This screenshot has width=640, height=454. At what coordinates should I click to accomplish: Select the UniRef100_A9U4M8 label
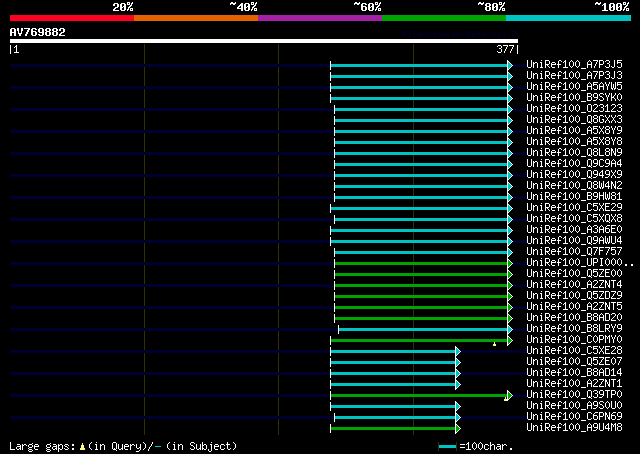(574, 428)
